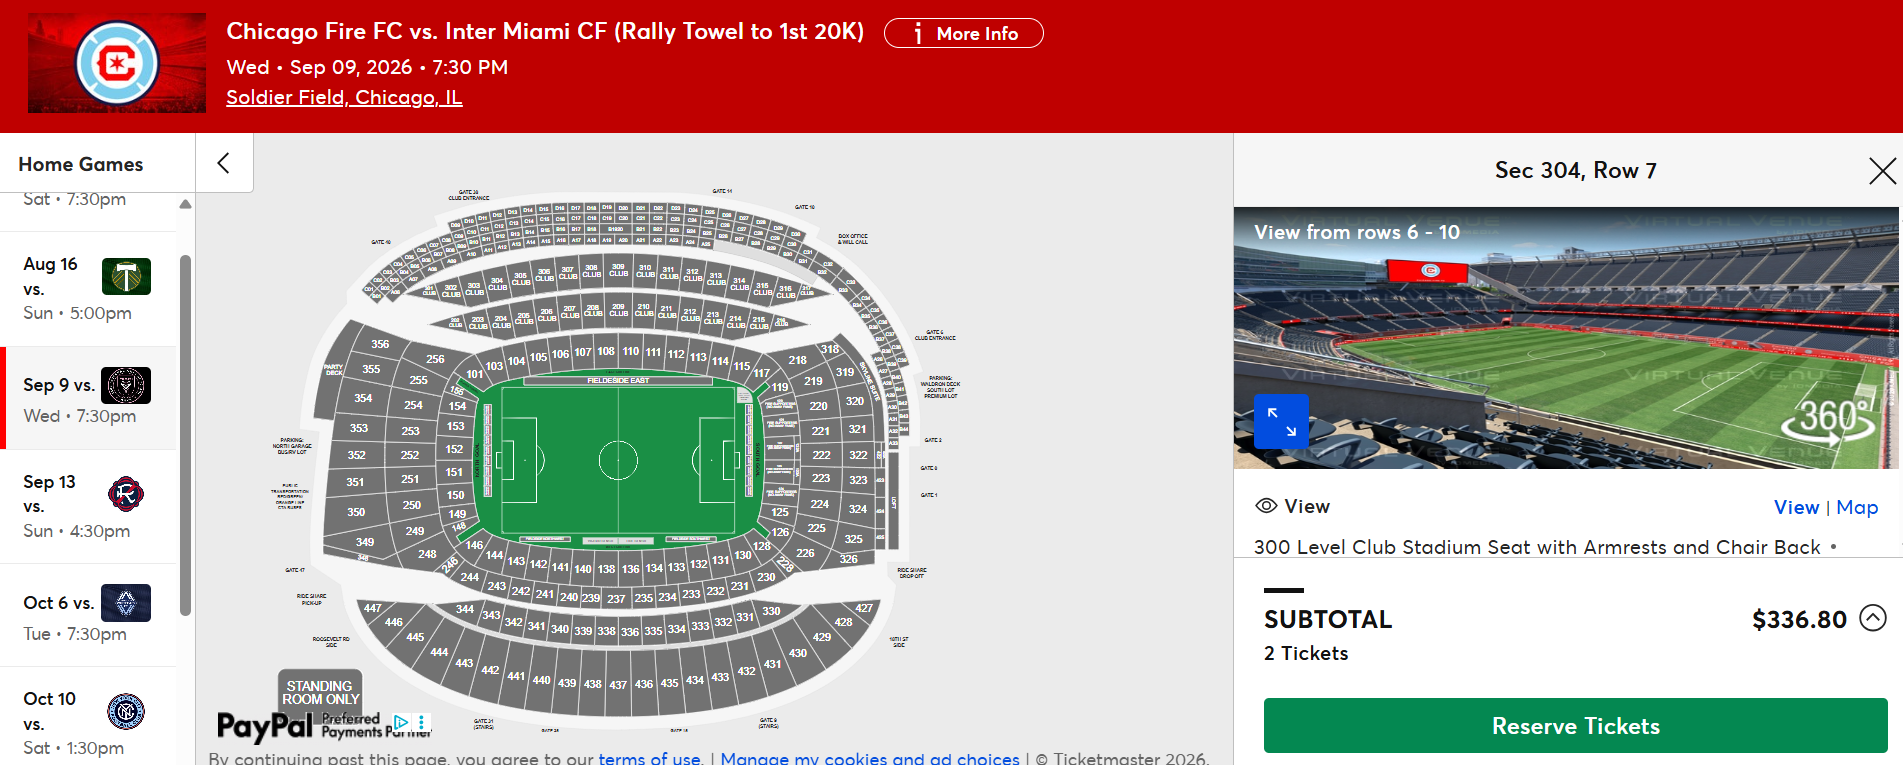
Task: Close the Sec 304 Row 7 panel
Action: tap(1882, 171)
